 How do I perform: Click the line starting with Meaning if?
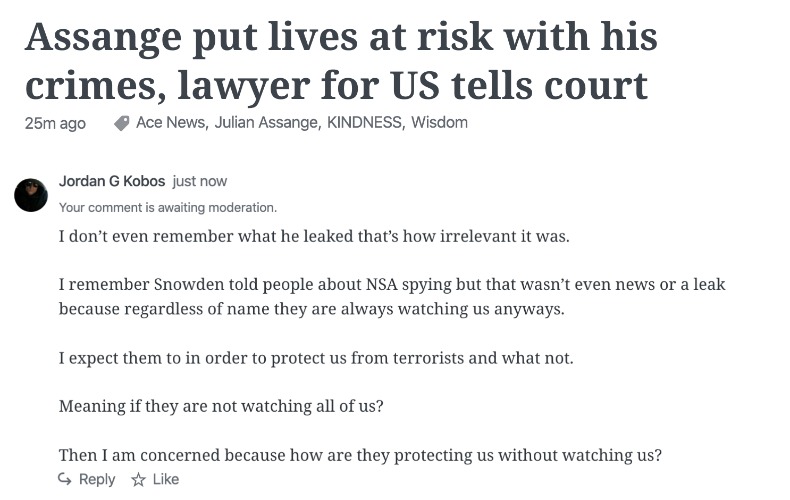pos(221,406)
